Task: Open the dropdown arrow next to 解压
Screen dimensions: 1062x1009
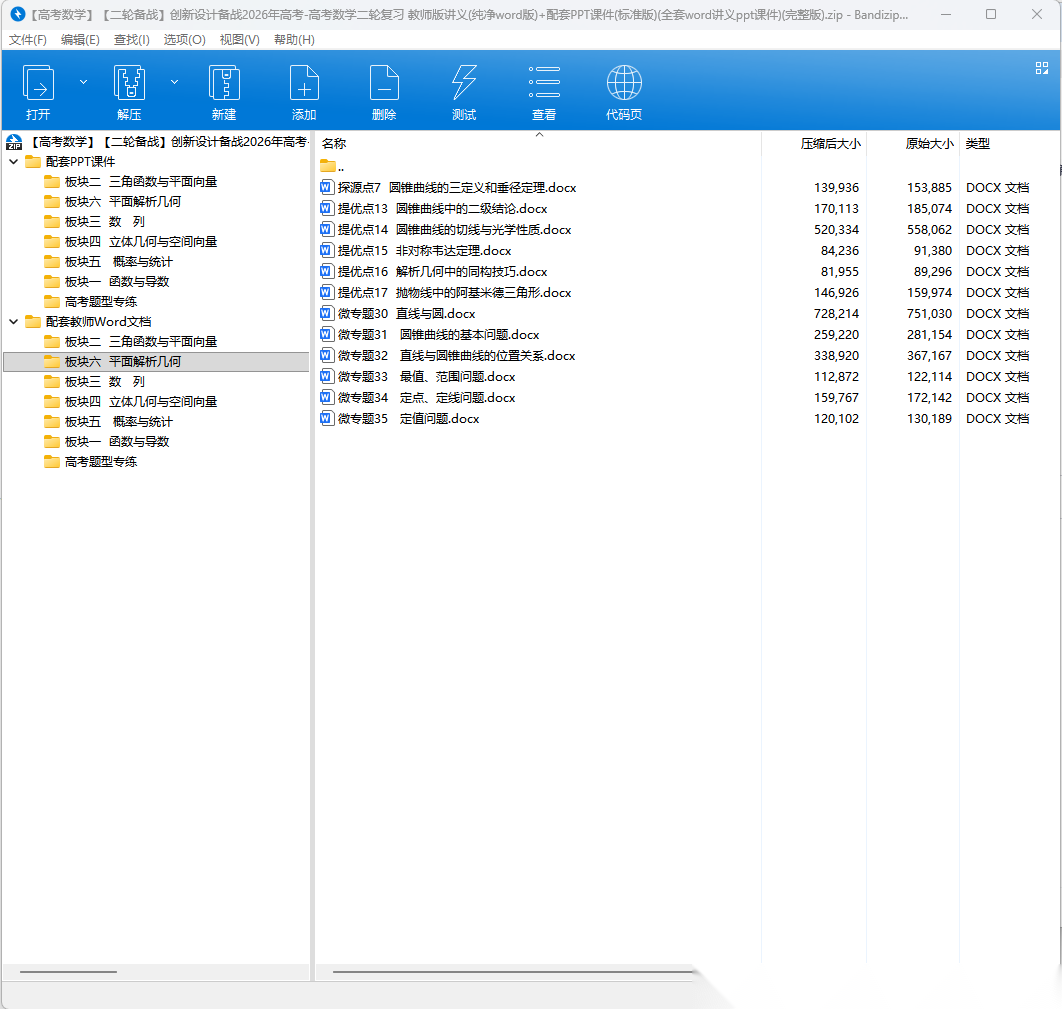Action: pyautogui.click(x=174, y=82)
